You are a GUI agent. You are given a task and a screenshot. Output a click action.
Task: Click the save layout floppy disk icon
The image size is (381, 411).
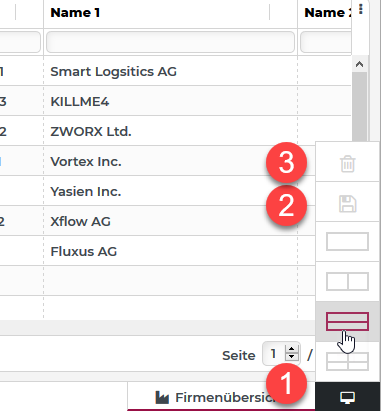pos(347,204)
